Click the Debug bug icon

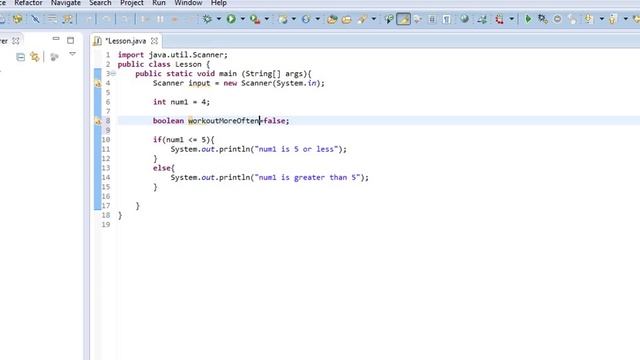coord(207,19)
